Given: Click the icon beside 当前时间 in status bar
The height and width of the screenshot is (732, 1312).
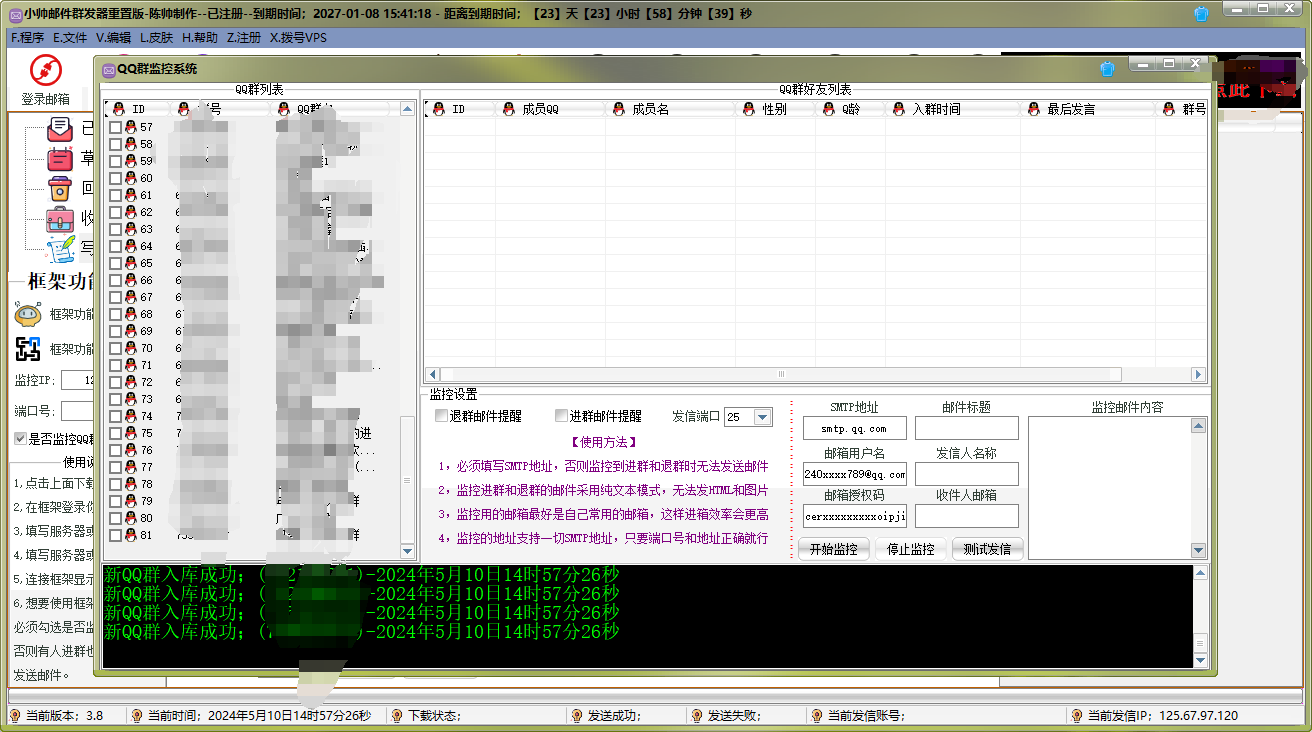Looking at the screenshot, I should pos(137,716).
